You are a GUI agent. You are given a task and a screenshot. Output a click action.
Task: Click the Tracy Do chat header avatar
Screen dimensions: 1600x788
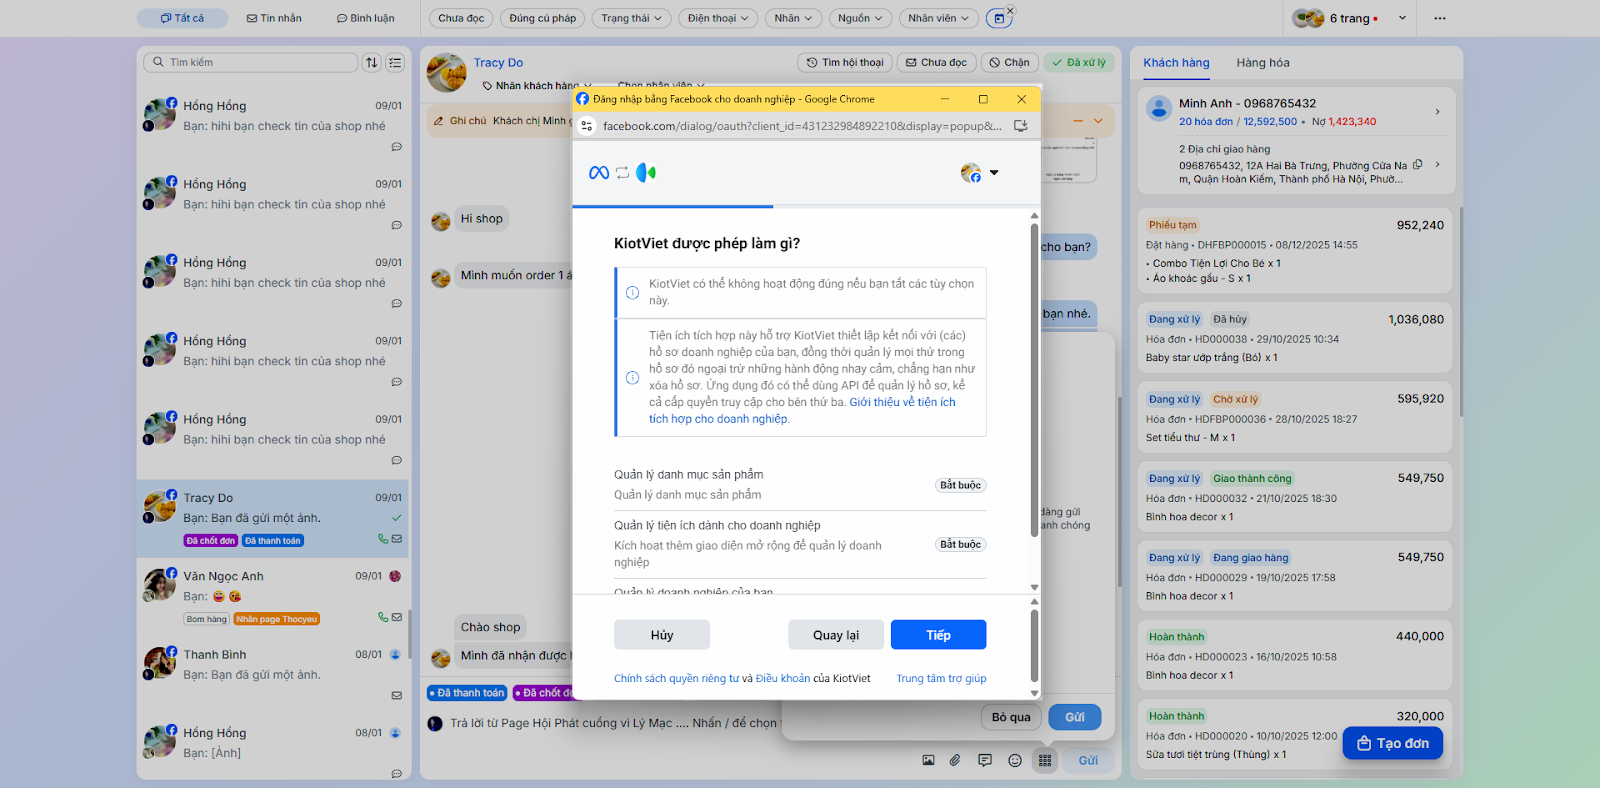(446, 73)
